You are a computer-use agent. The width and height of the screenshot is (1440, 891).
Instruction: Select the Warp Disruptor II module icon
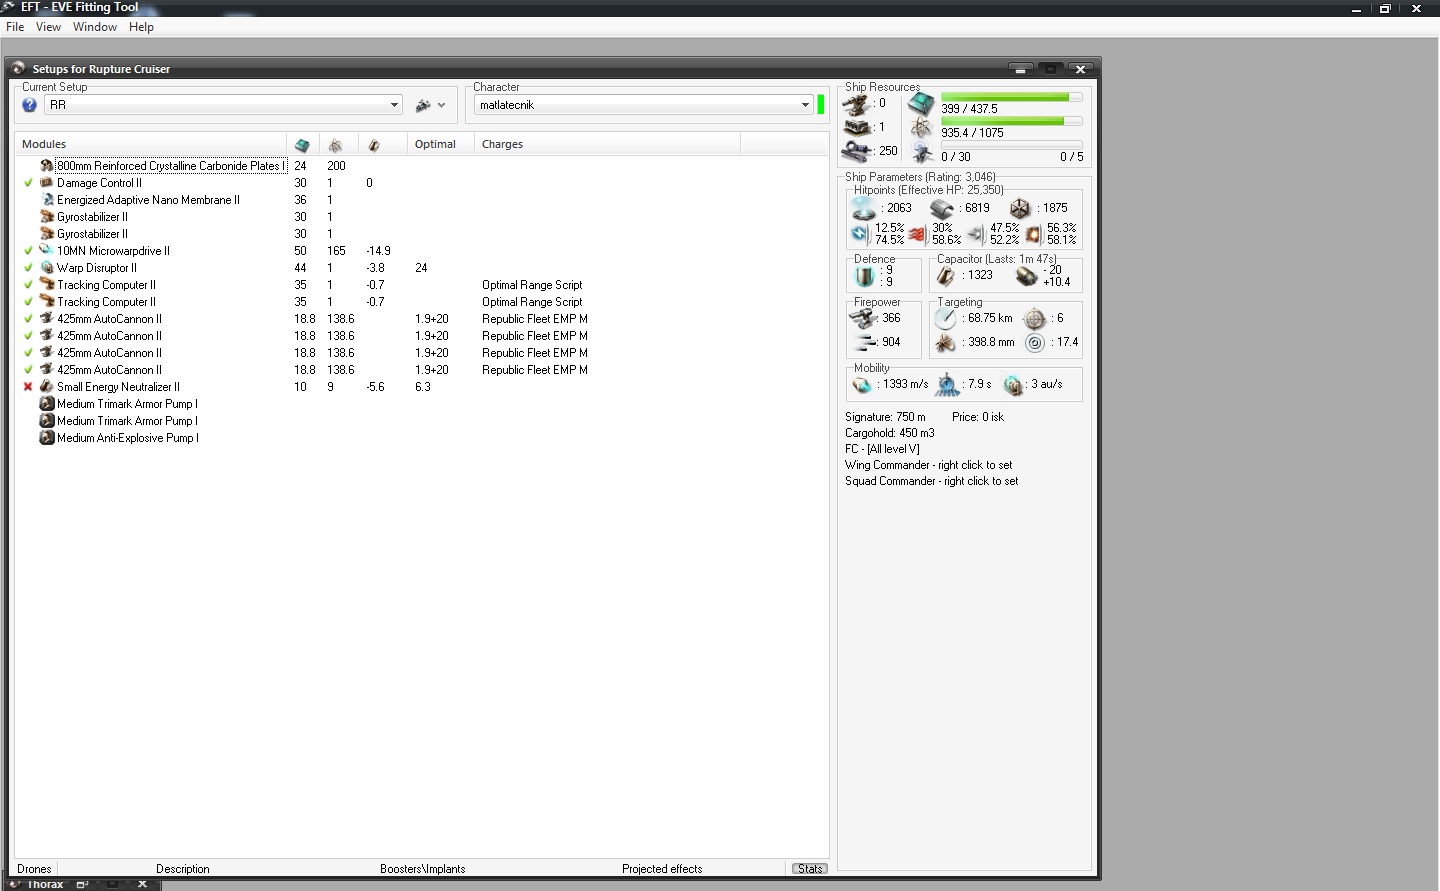pyautogui.click(x=46, y=268)
